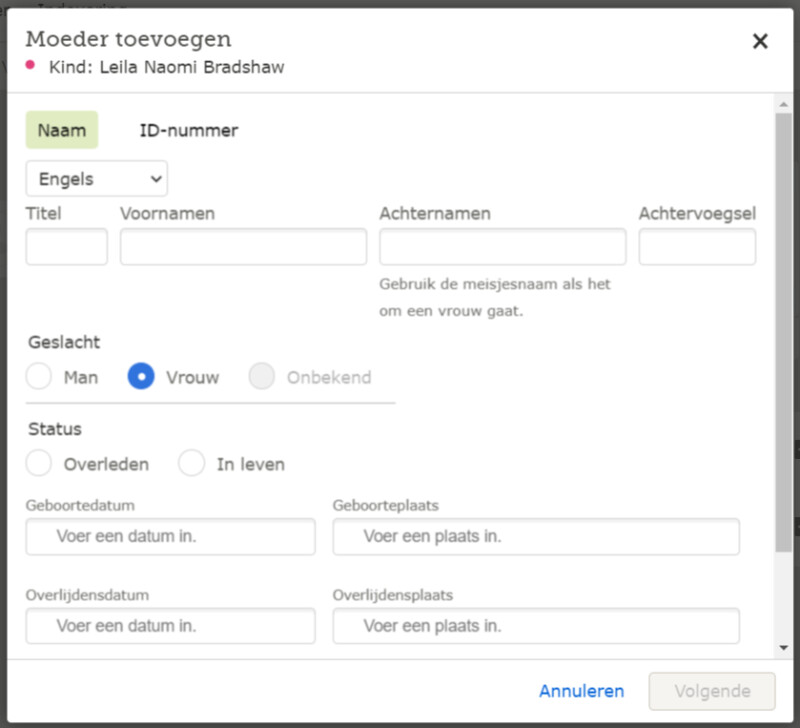Screen dimensions: 800x728
Task: Click the Overlijdensplaats place field
Action: pos(536,626)
